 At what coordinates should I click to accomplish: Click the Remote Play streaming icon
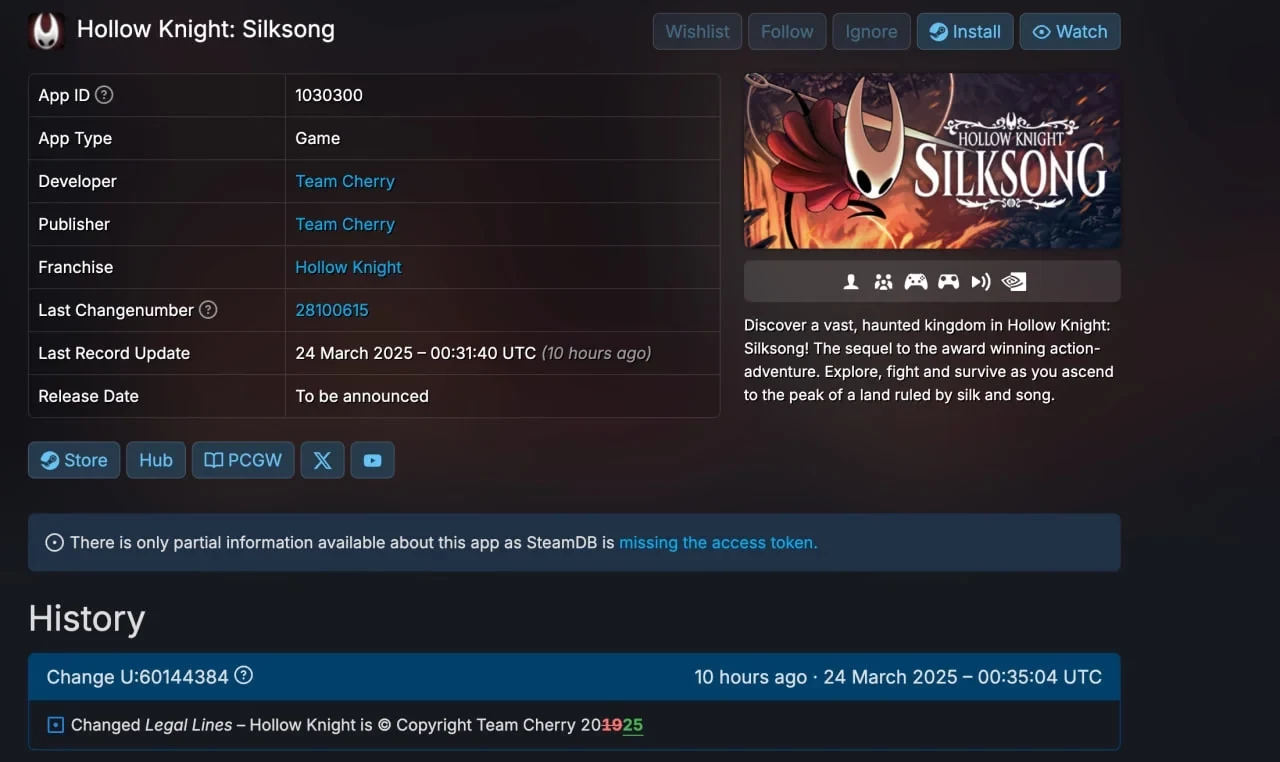tap(980, 282)
